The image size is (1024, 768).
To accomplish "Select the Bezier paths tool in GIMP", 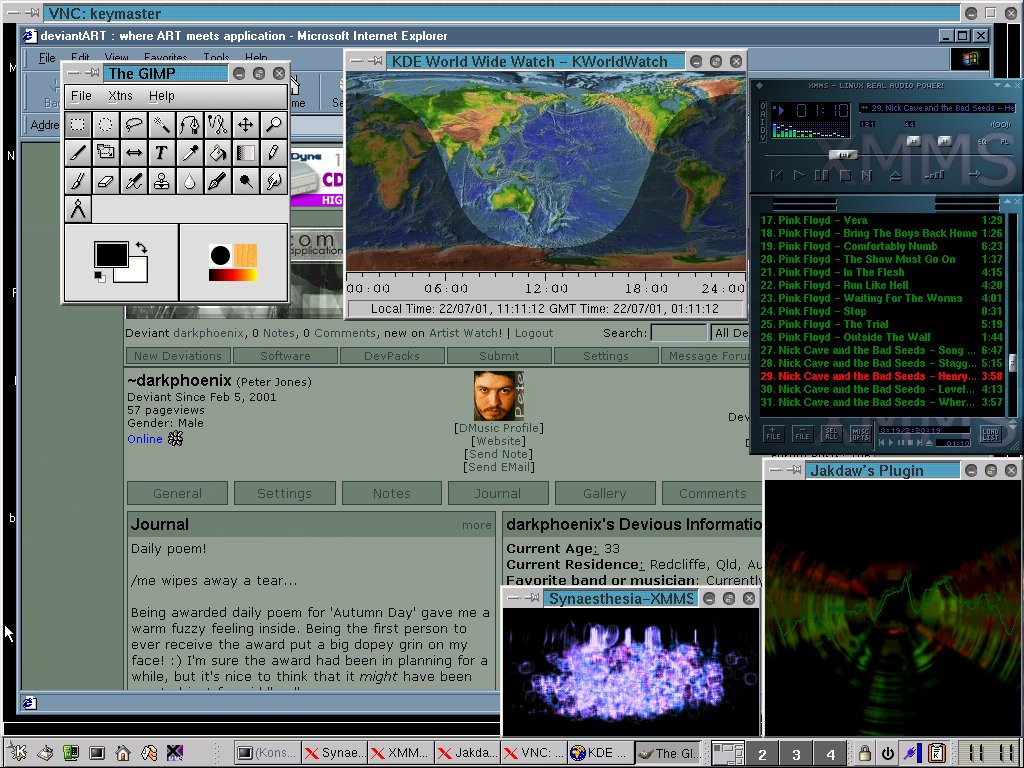I will tap(190, 124).
